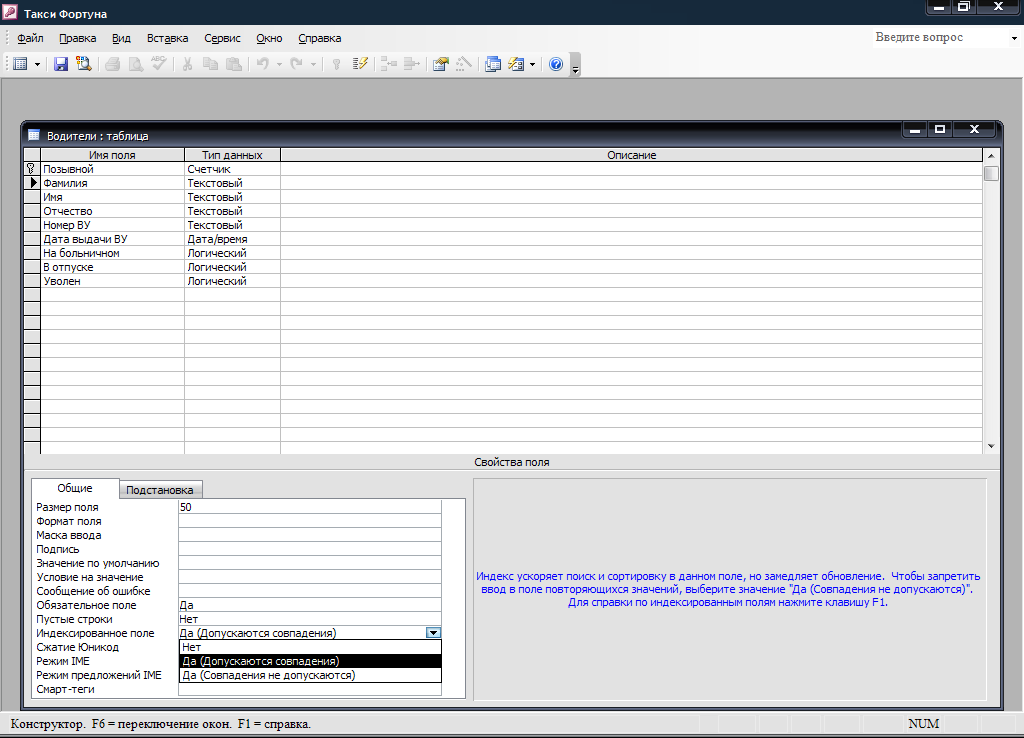This screenshot has height=738, width=1024.
Task: Click the Delete Rows icon
Action: point(411,64)
